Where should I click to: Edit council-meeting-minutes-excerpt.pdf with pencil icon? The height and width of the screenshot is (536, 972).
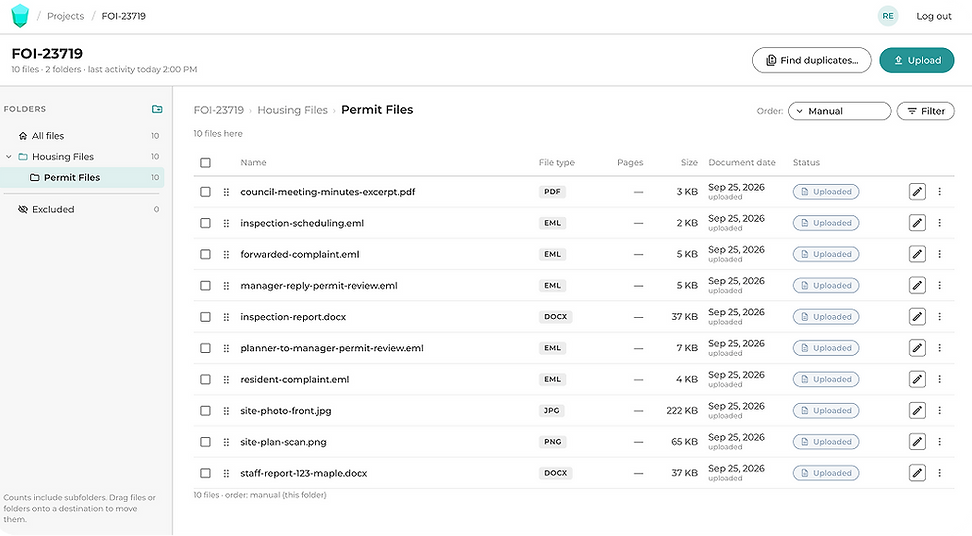[917, 192]
